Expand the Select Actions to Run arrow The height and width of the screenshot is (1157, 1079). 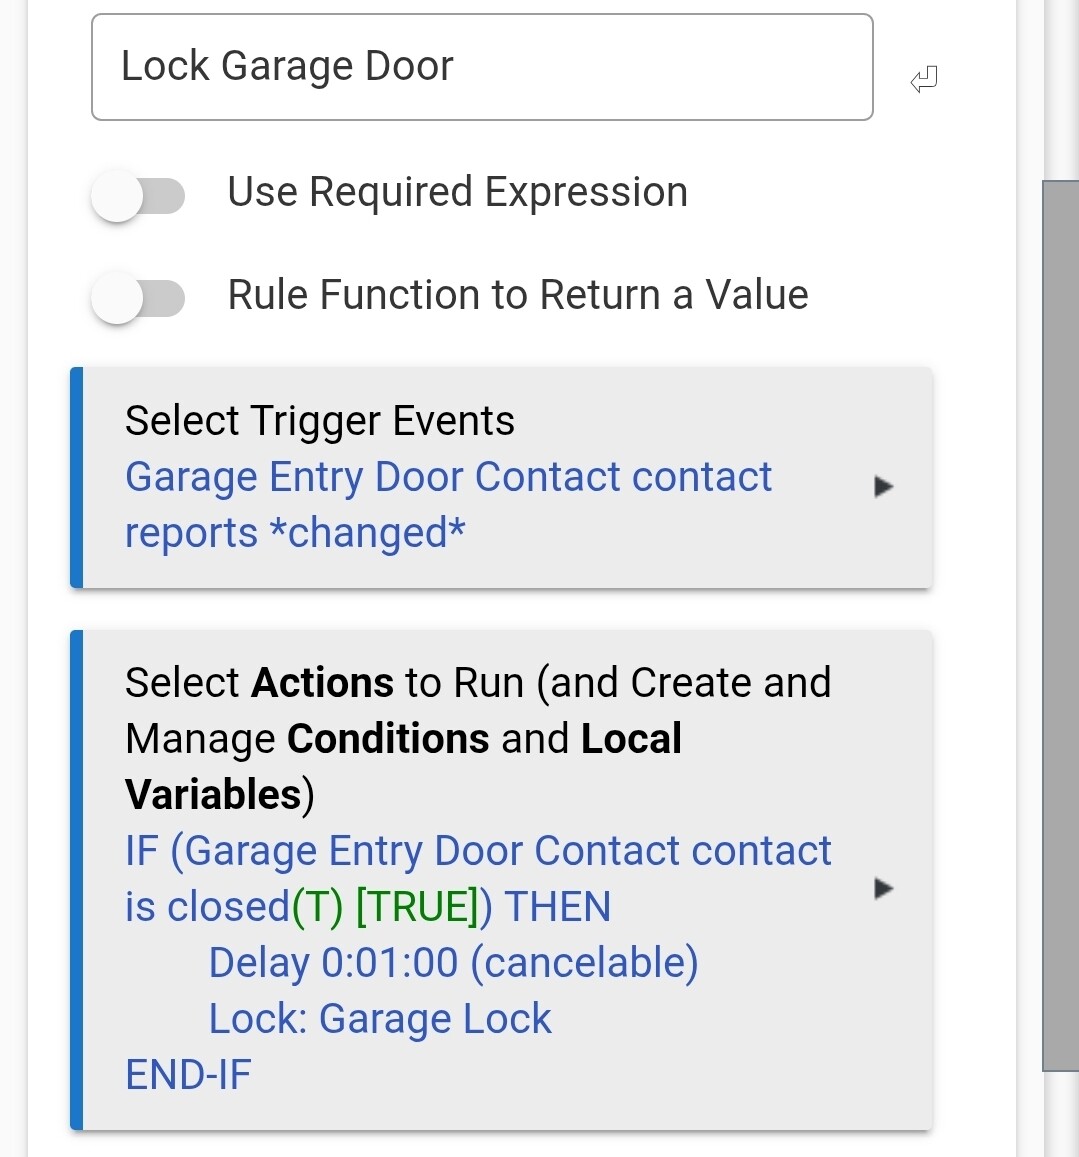(x=883, y=888)
